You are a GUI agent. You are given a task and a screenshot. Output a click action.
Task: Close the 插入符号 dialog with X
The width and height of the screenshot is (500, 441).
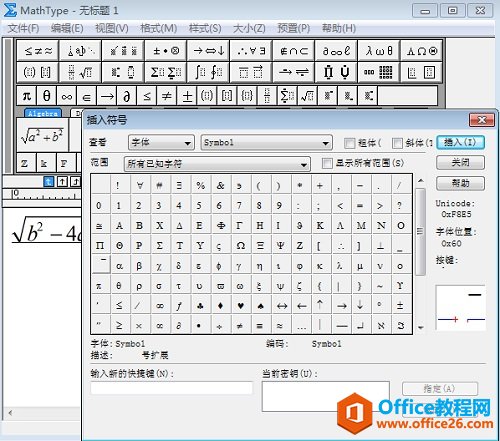click(x=482, y=120)
